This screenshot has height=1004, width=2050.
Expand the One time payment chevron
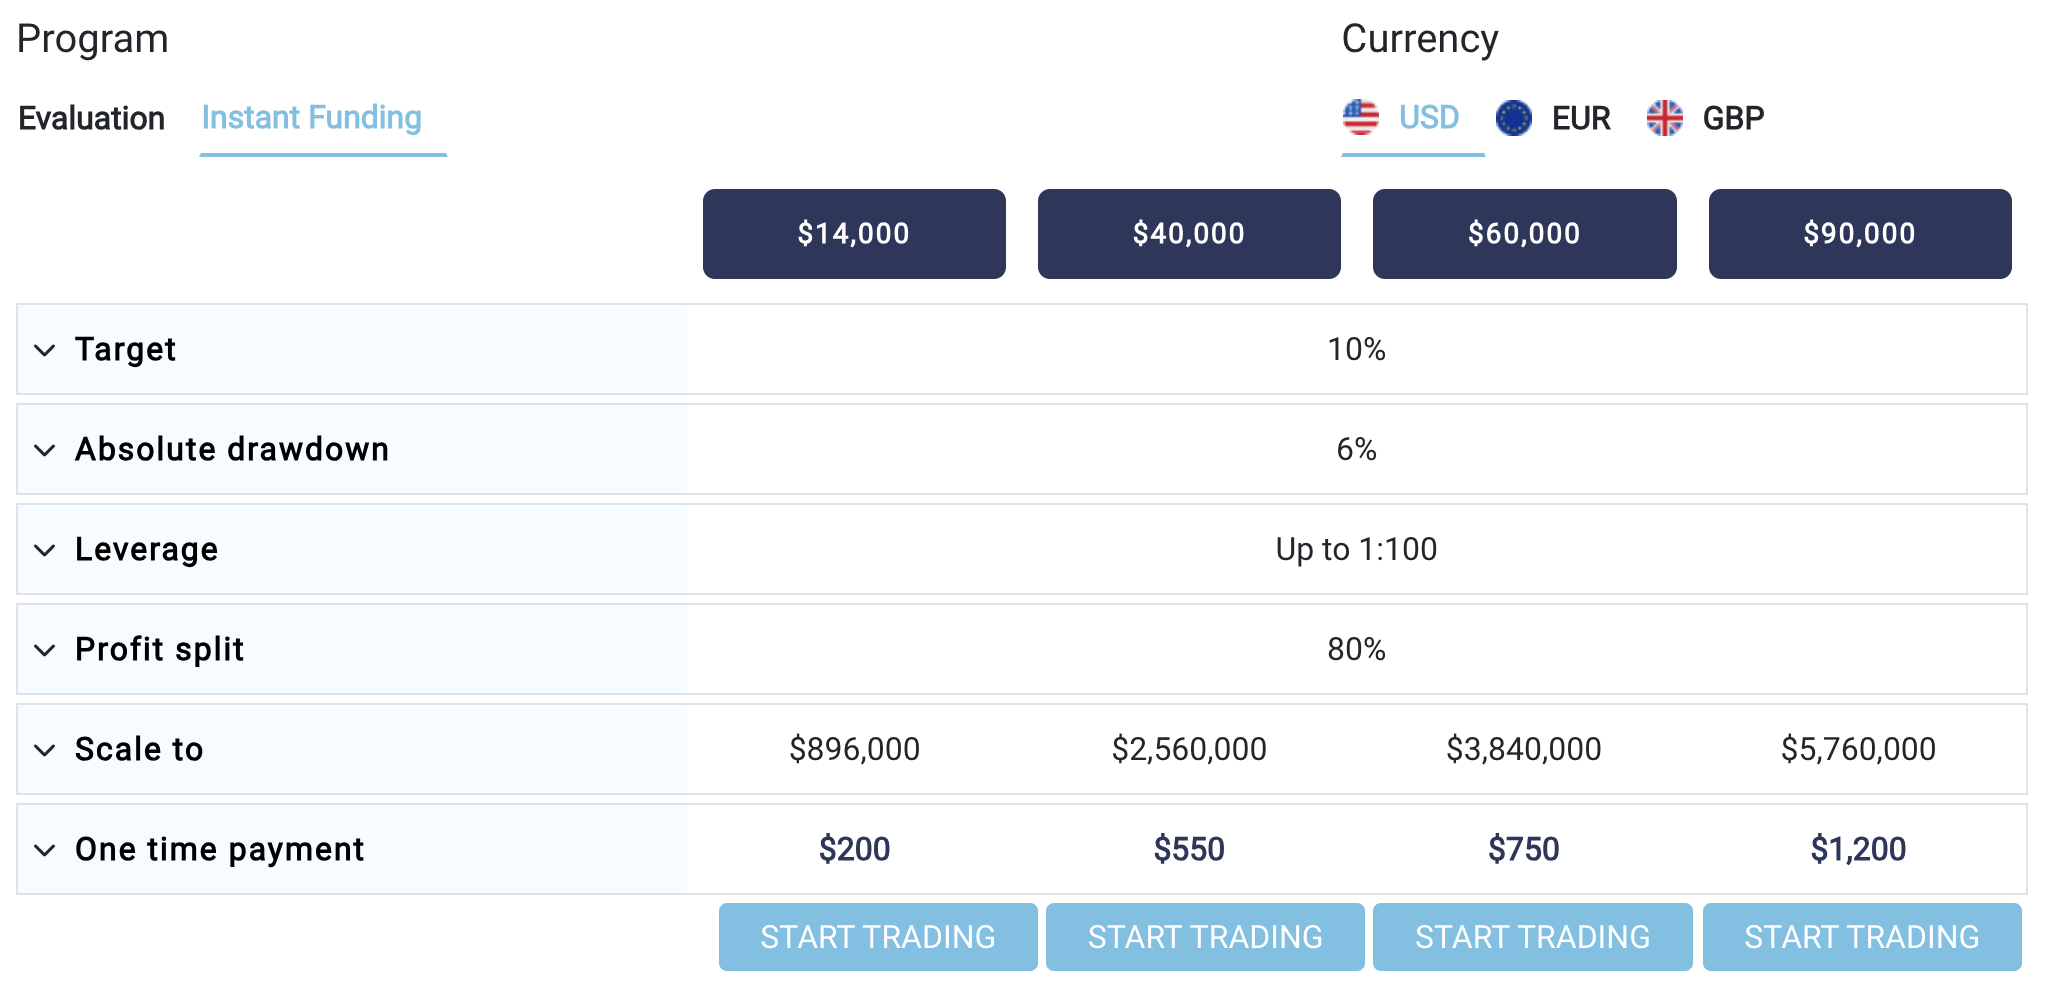tap(44, 850)
